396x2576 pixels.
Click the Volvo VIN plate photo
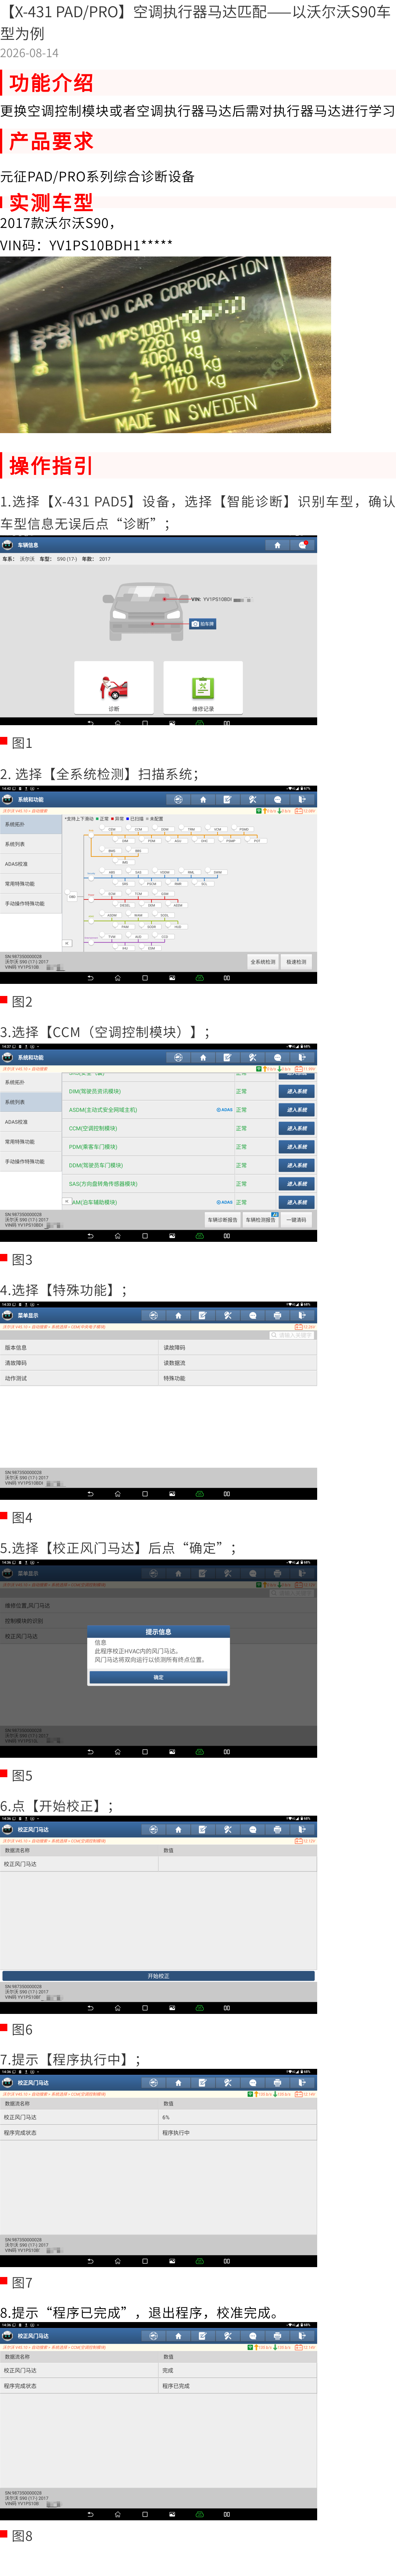[x=165, y=345]
